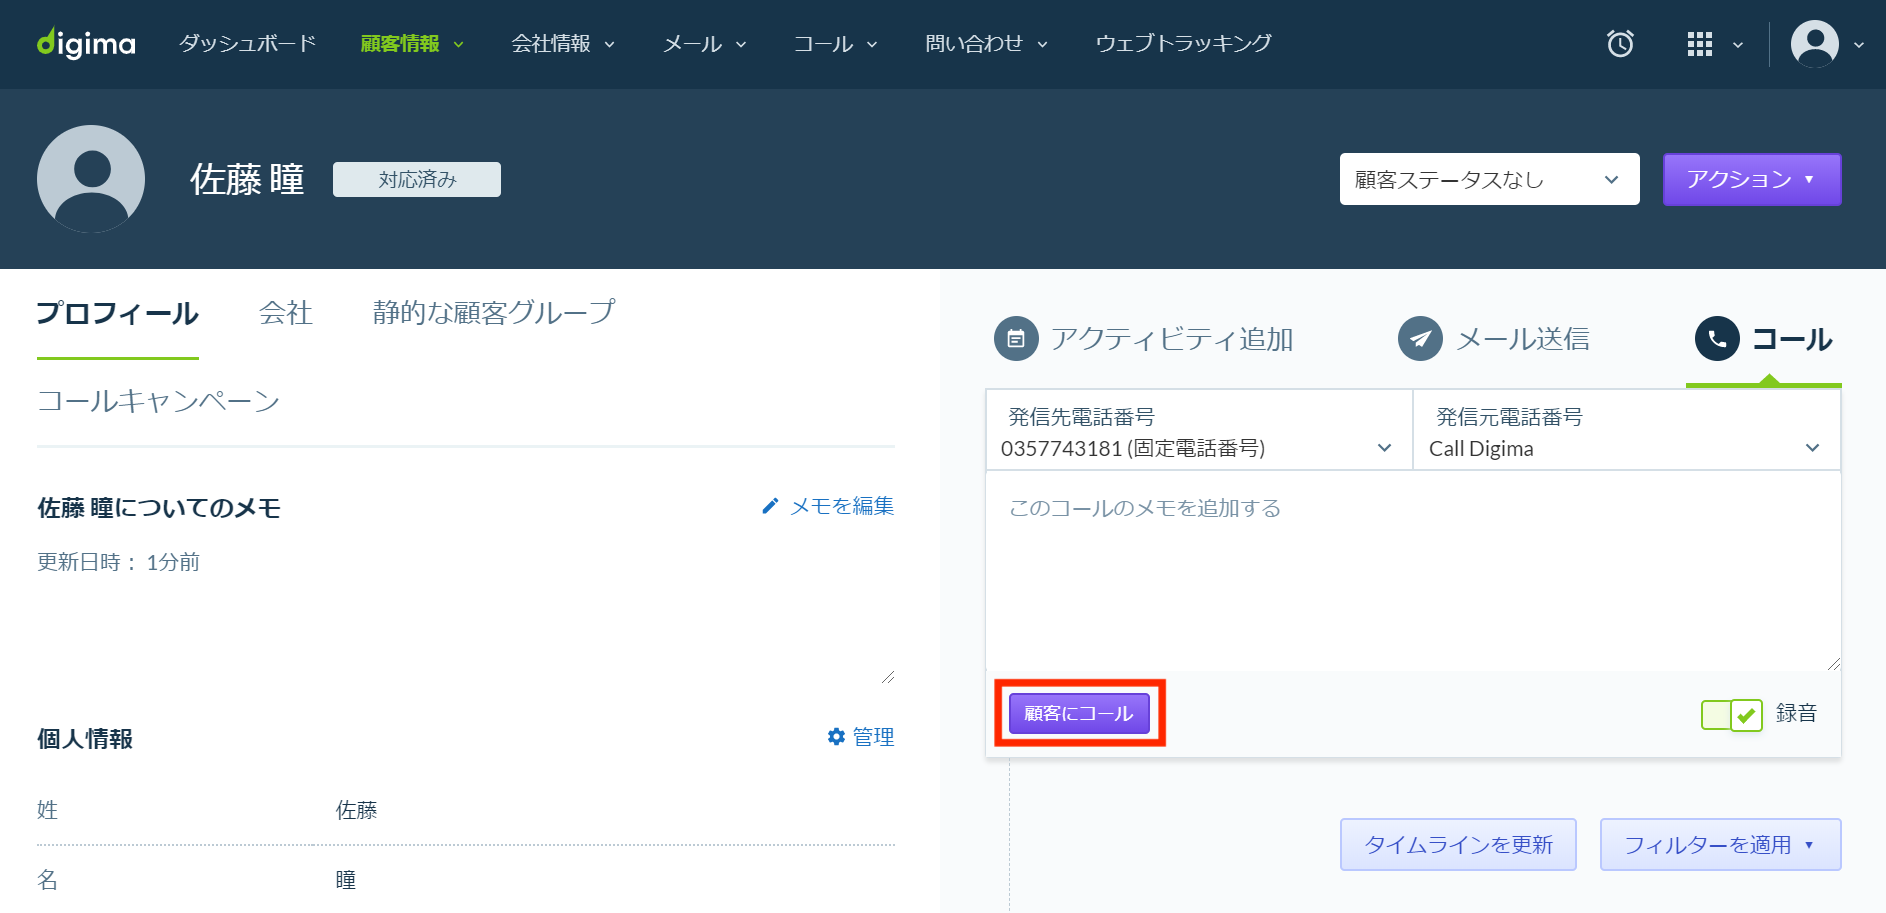Switch to the 会社 tab
The width and height of the screenshot is (1886, 913).
pos(285,313)
